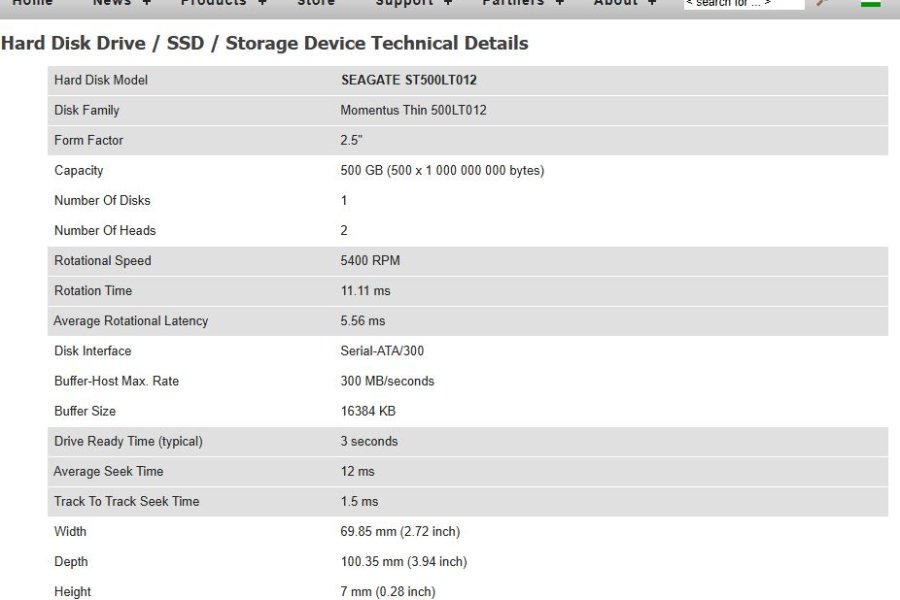Select the SEAGATE ST500LT012 model text
Screen dimensions: 900x600
409,80
